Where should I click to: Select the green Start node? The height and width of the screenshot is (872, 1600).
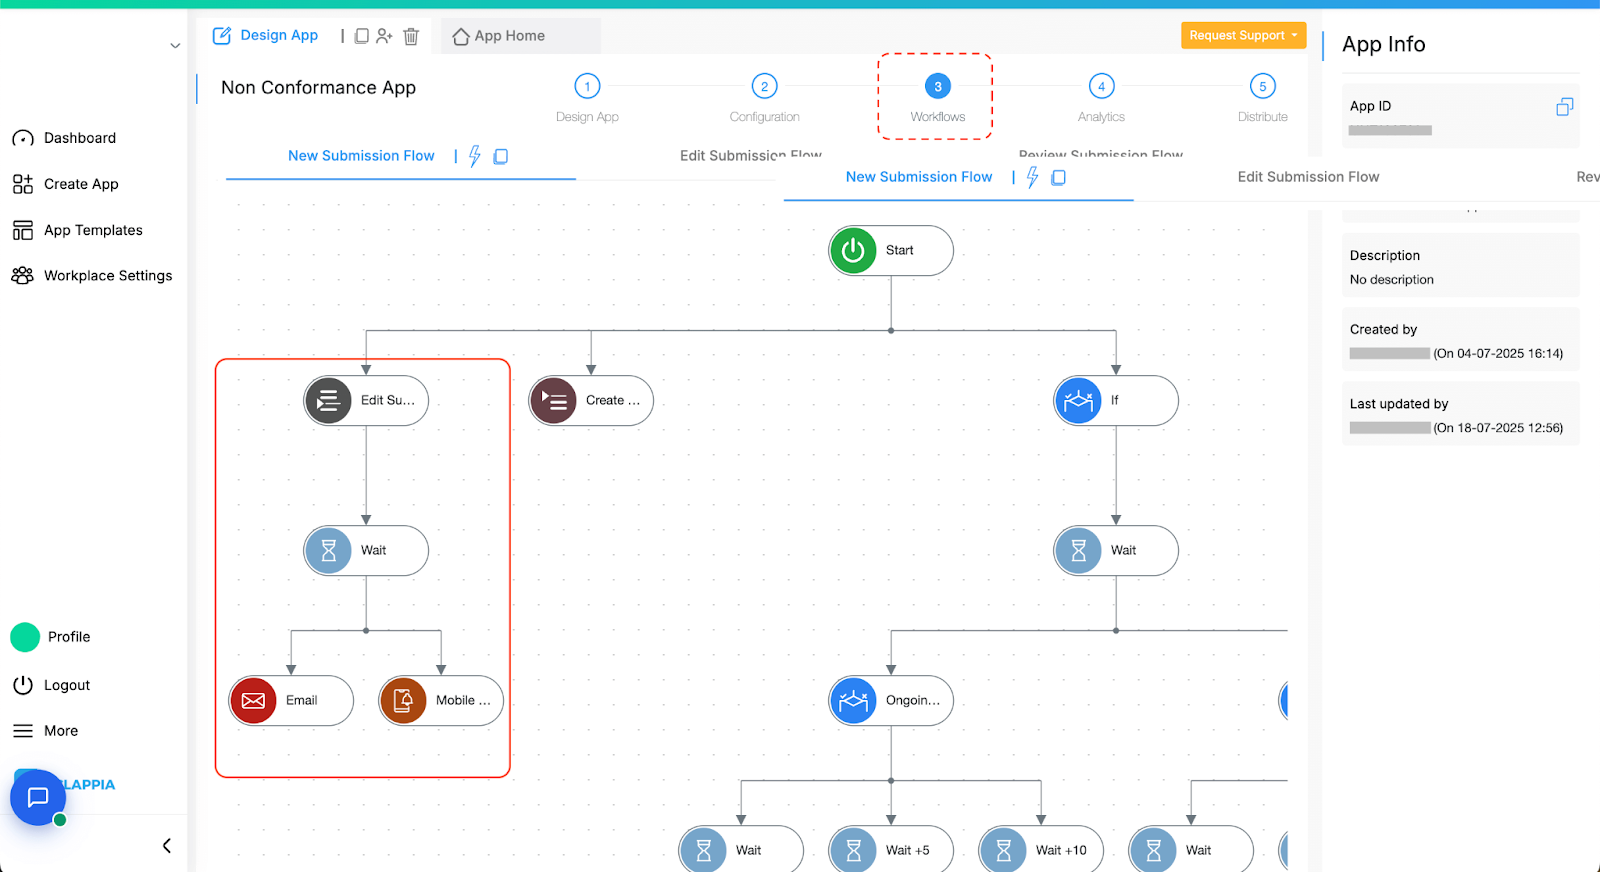pos(891,250)
